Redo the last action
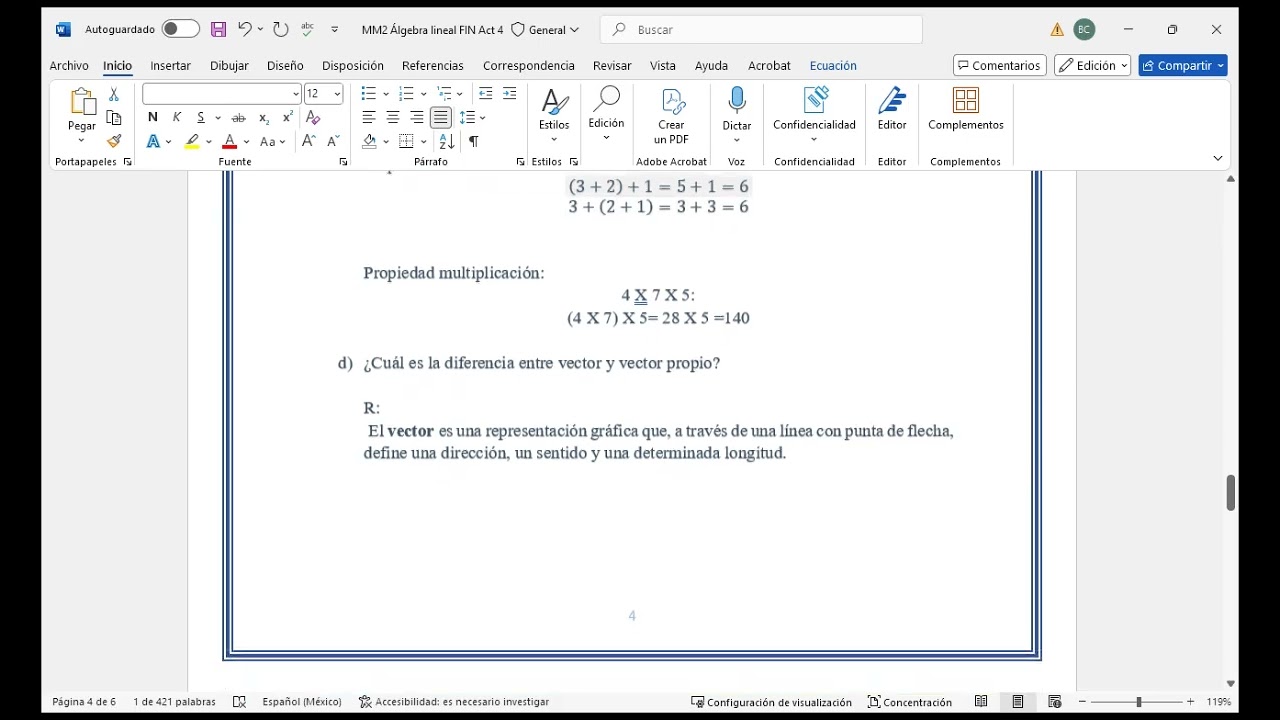Screen dimensions: 1280x720 281,29
